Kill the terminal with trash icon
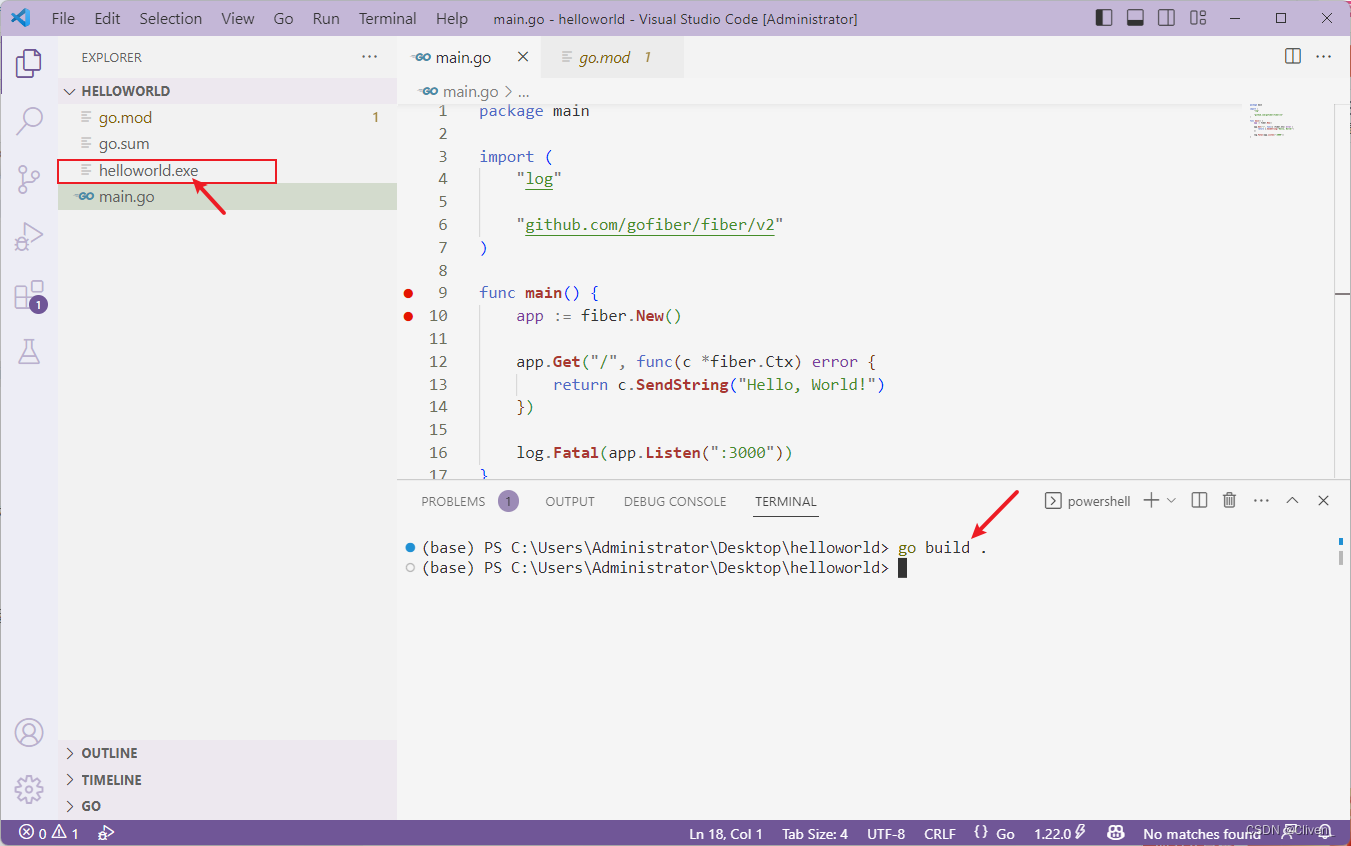This screenshot has height=846, width=1351. coord(1230,500)
